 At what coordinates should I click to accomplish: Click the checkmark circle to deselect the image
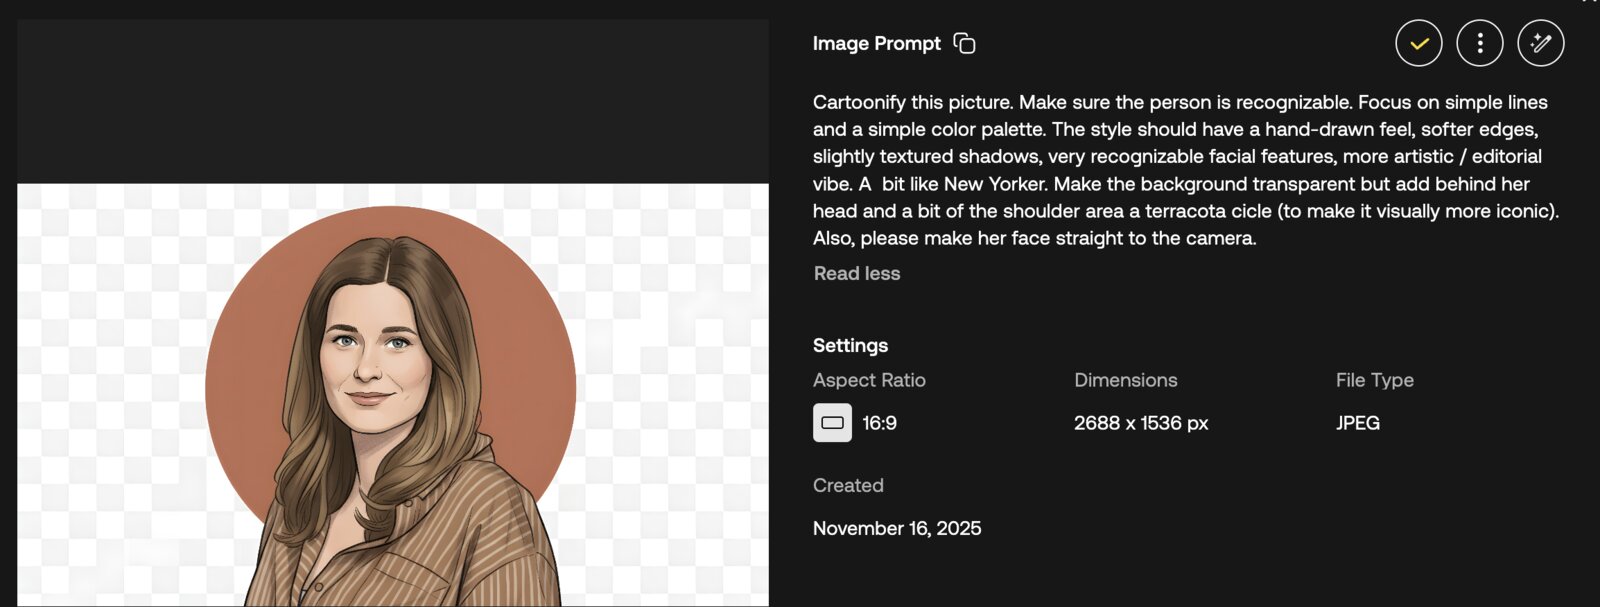pos(1418,43)
